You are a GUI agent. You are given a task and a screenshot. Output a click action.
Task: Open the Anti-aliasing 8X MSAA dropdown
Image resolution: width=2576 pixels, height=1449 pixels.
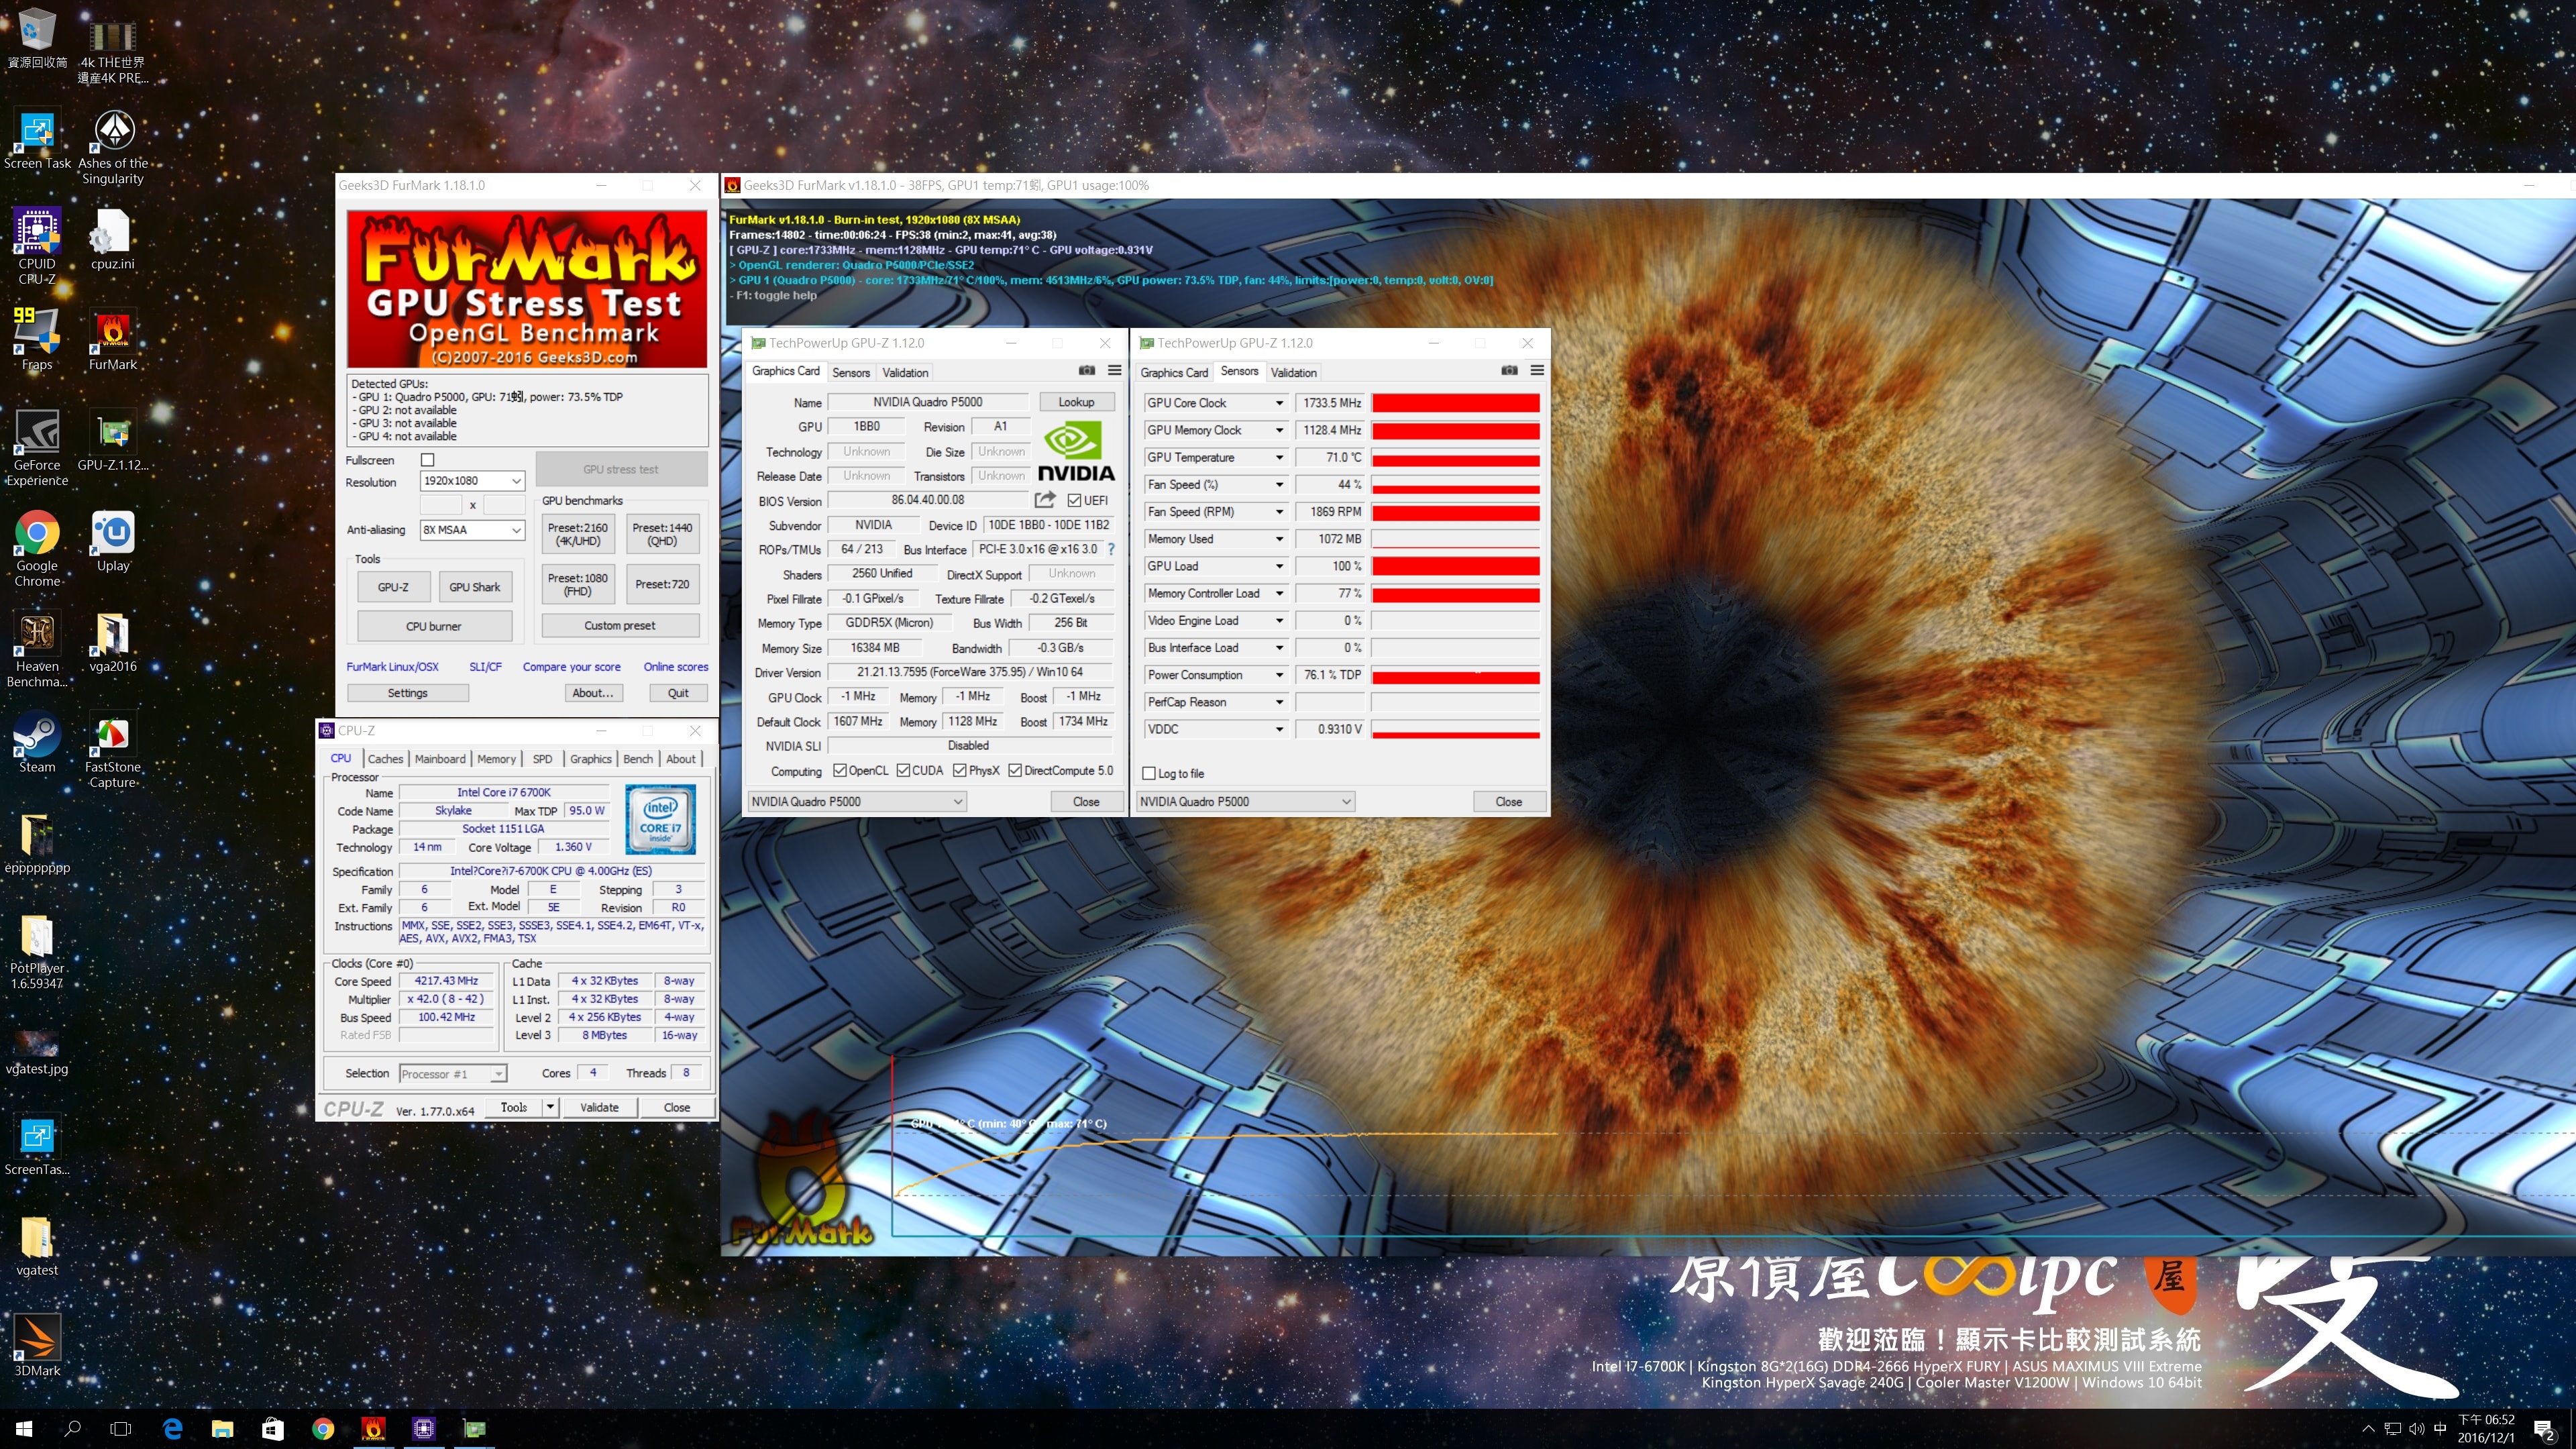pyautogui.click(x=472, y=530)
